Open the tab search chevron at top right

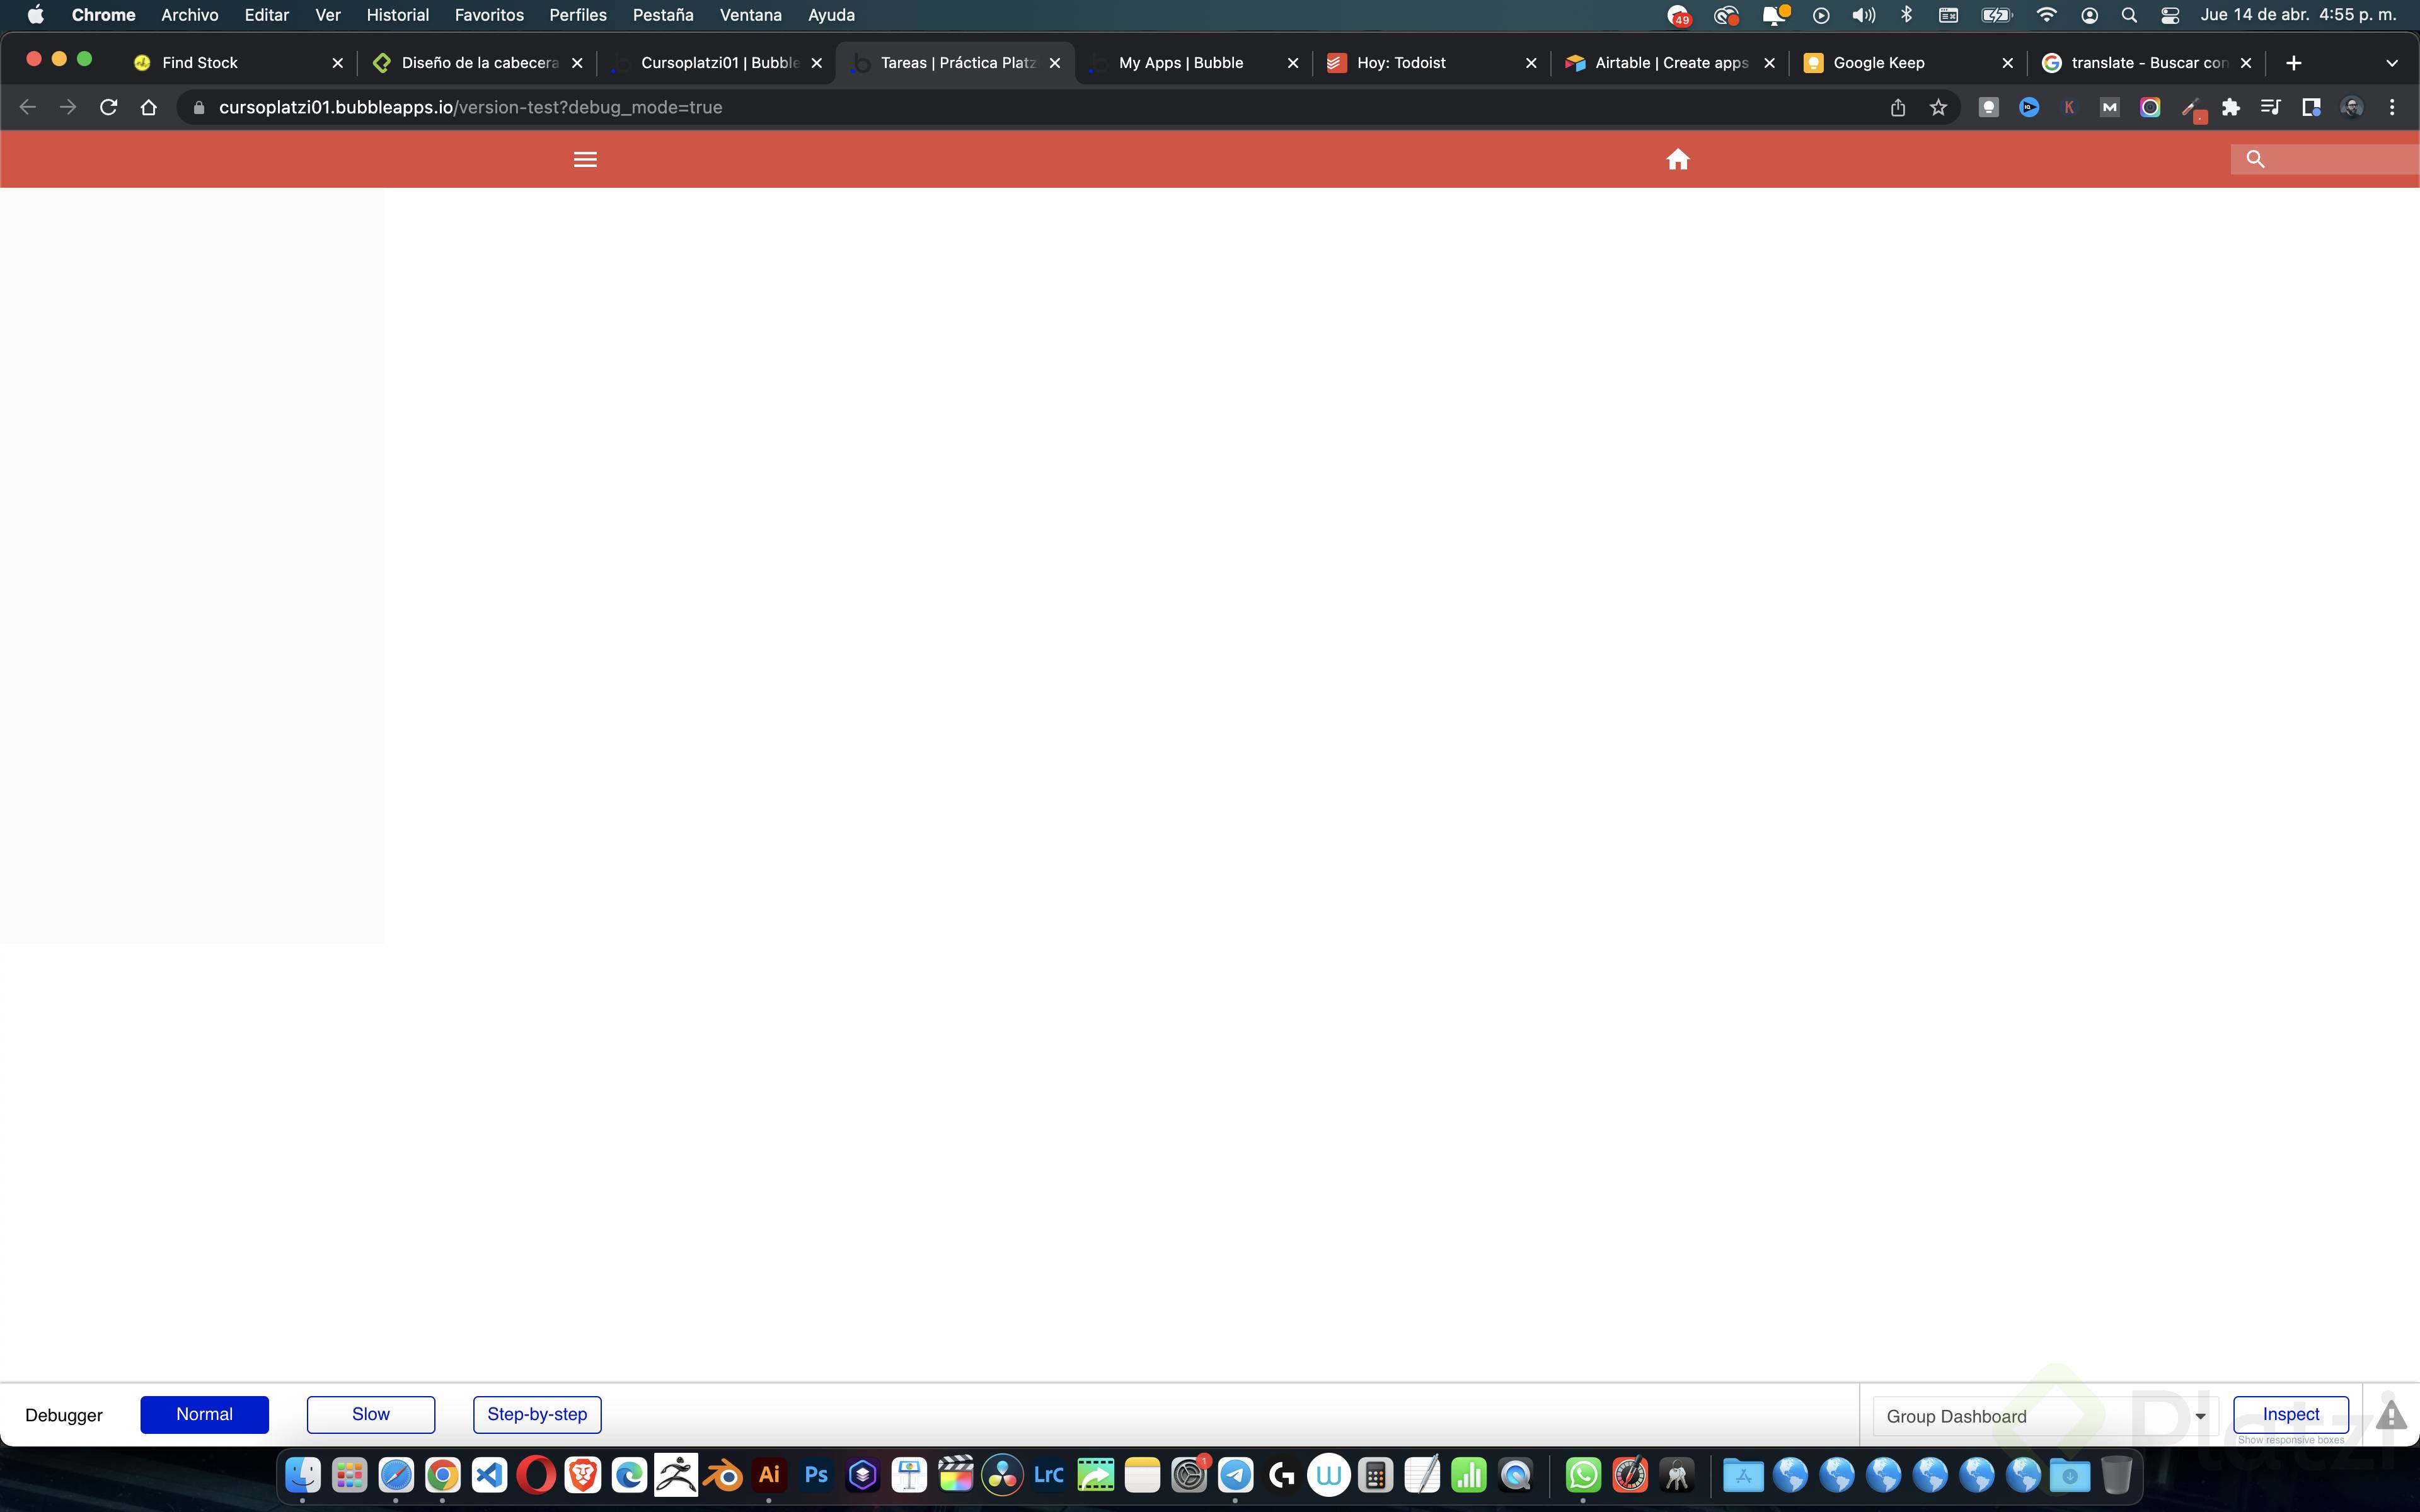coord(2392,62)
